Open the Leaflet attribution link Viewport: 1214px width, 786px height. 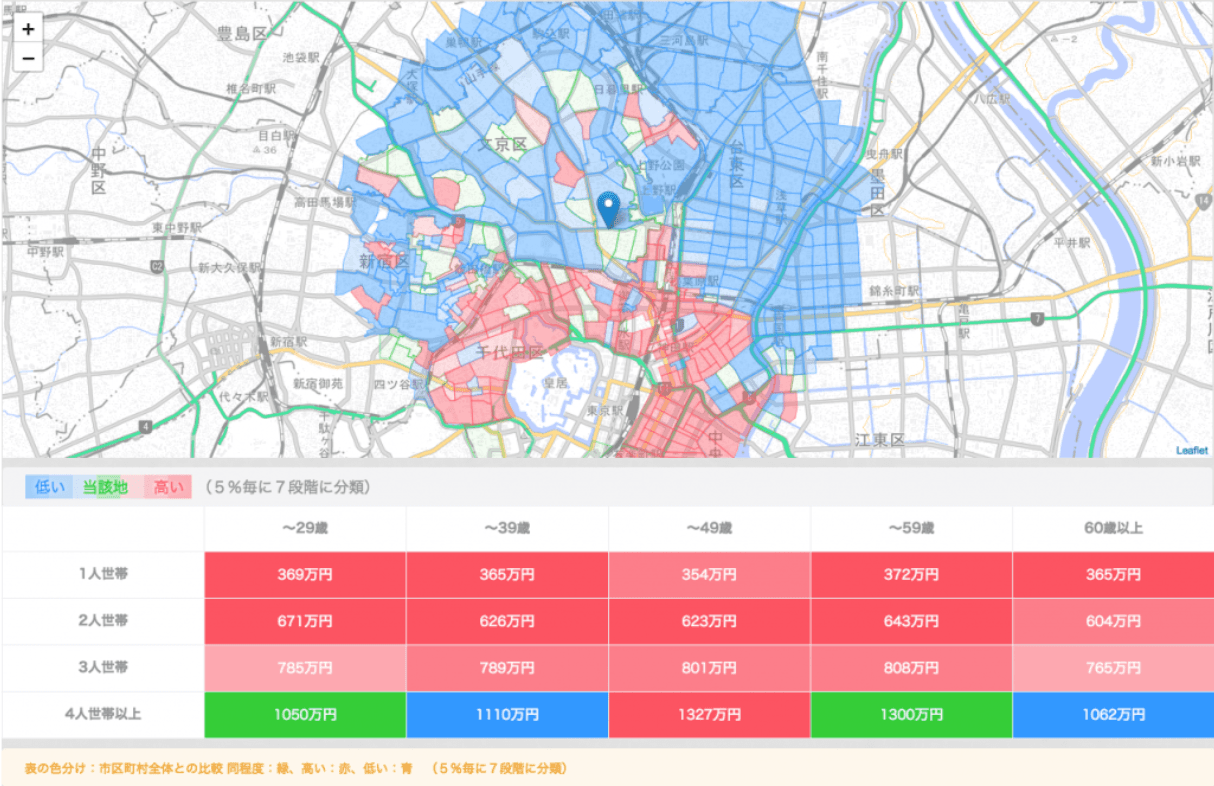[x=1191, y=450]
